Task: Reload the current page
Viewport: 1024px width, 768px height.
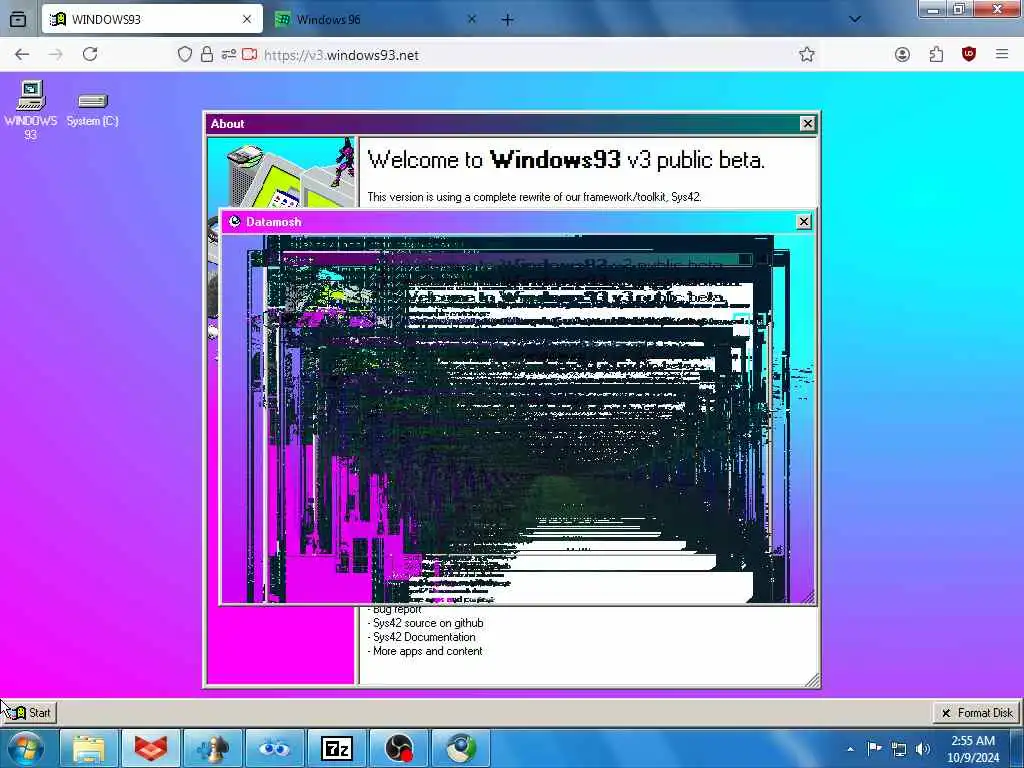Action: pos(90,54)
